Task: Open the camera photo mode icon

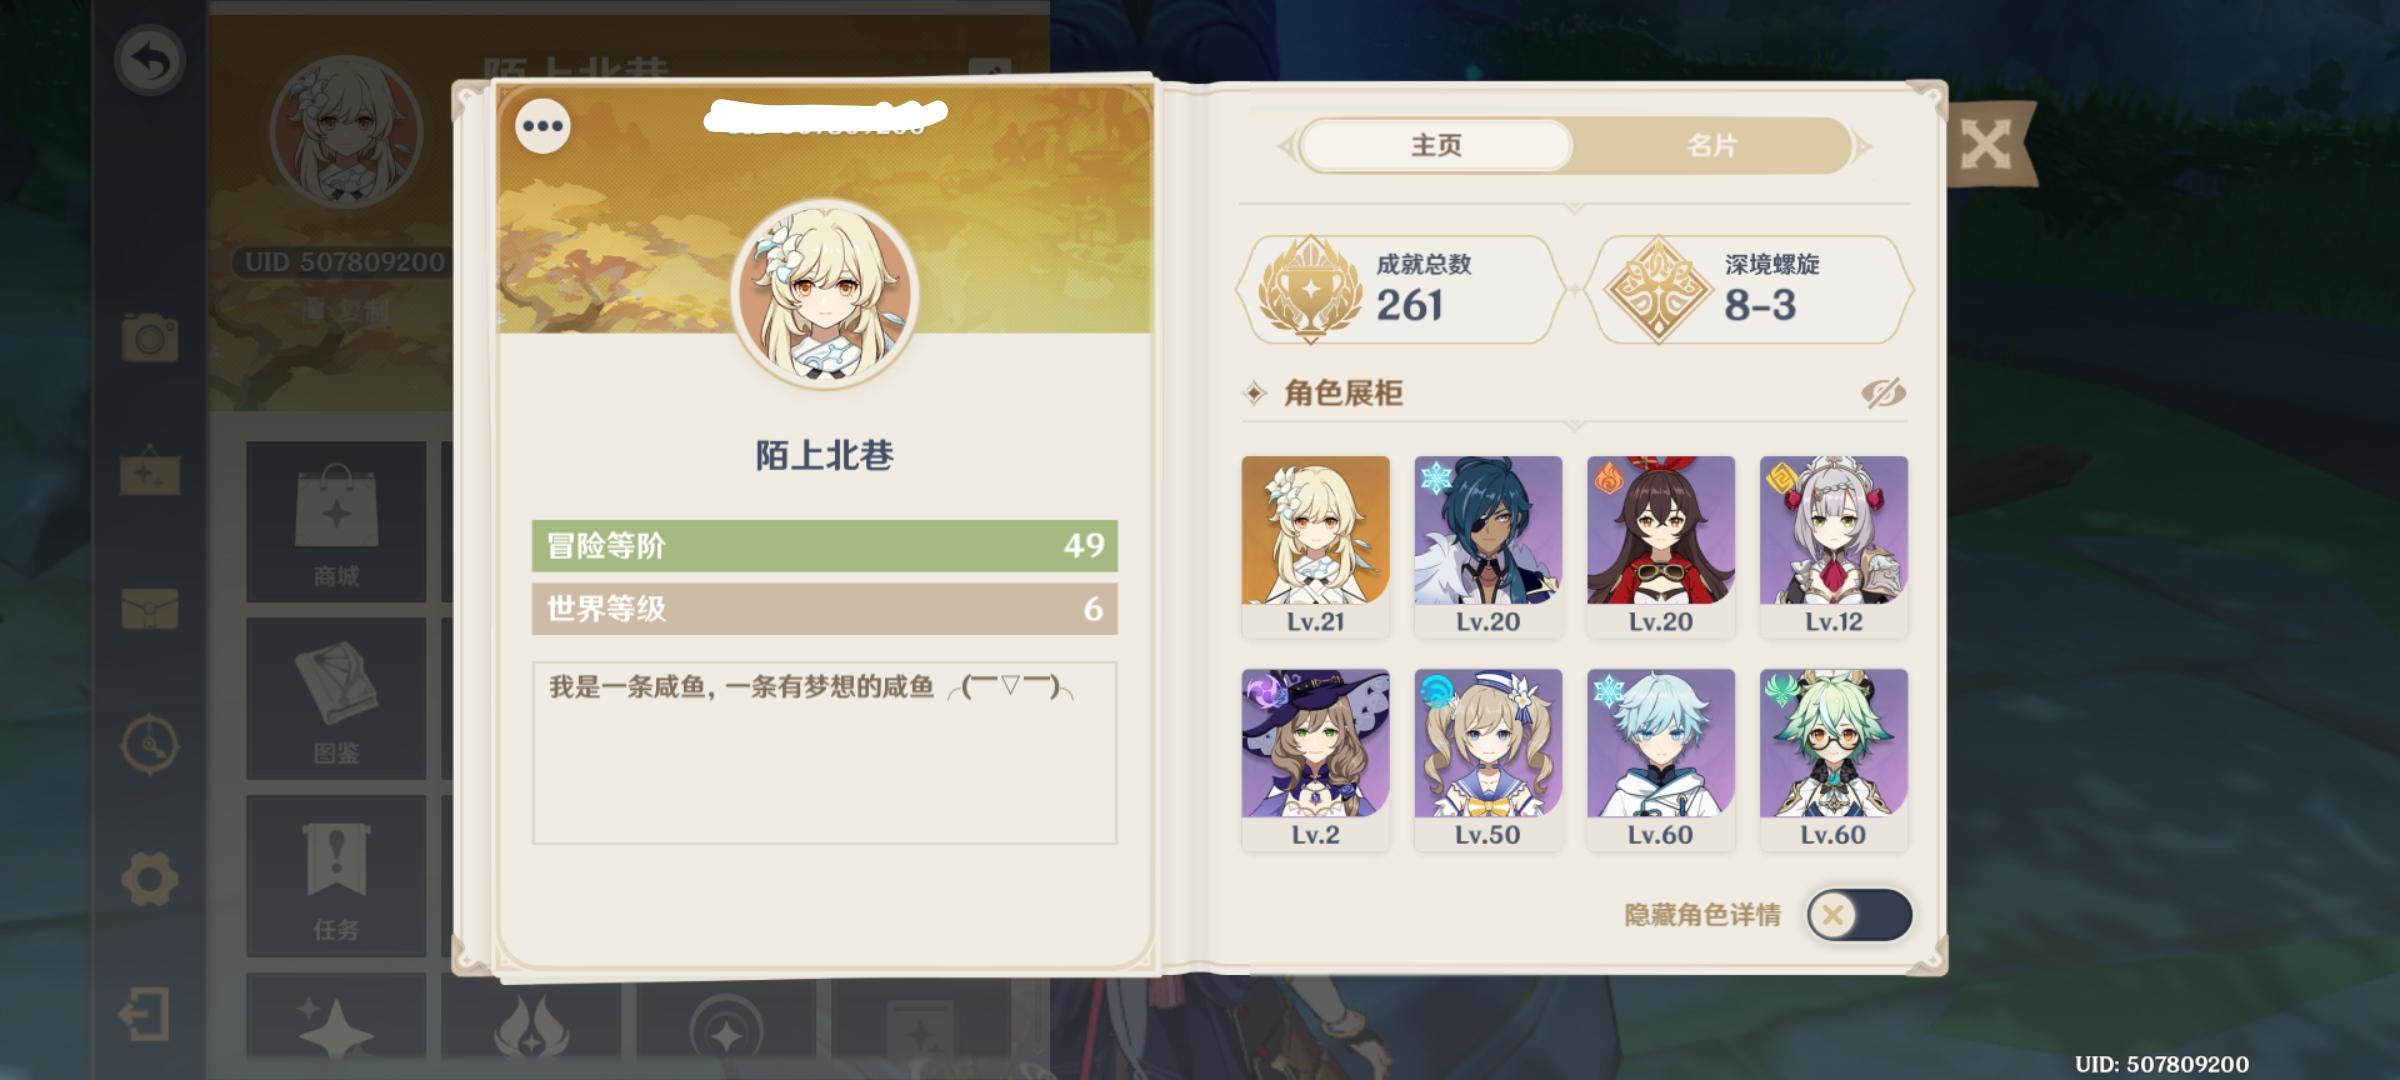Action: click(x=150, y=337)
